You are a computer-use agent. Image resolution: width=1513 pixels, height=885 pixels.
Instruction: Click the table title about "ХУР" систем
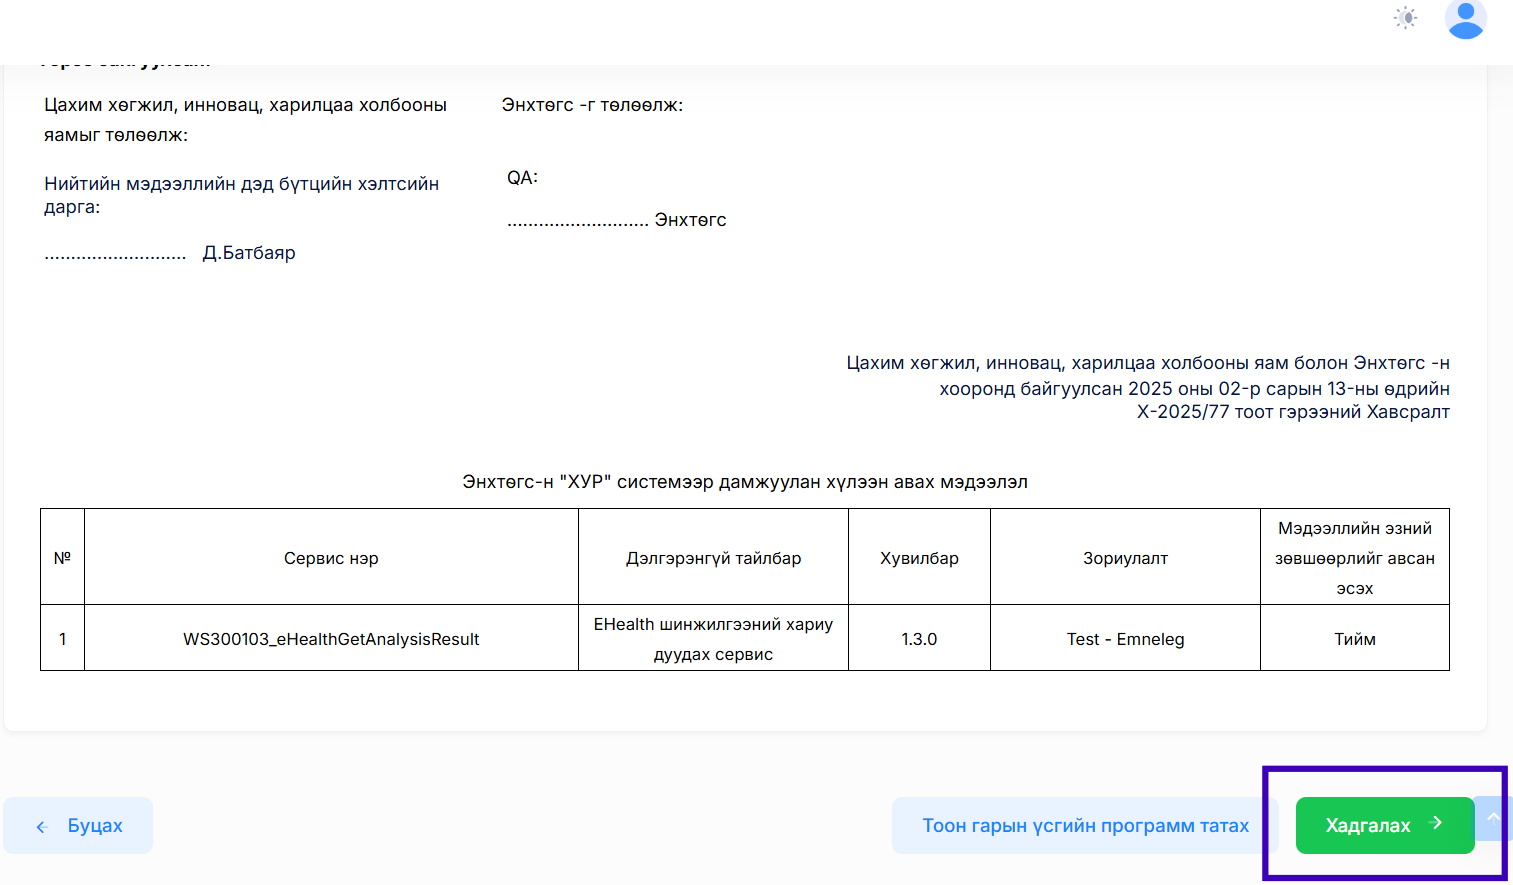pos(744,482)
